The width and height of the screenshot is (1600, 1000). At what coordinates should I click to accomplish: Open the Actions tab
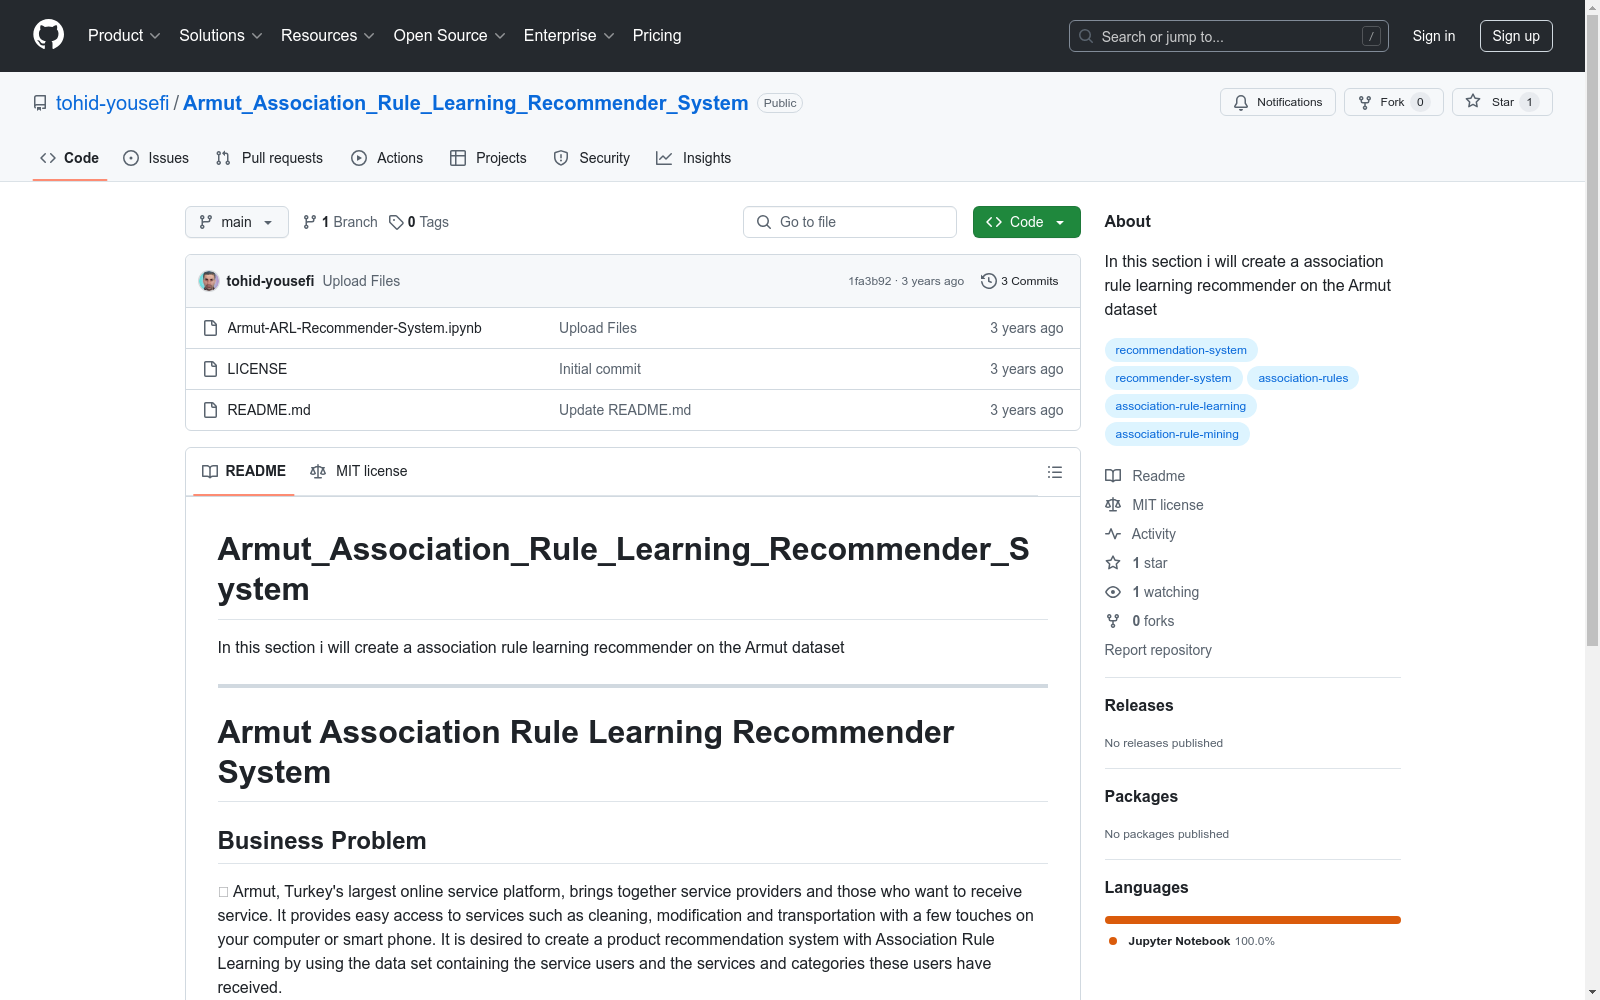coord(387,158)
